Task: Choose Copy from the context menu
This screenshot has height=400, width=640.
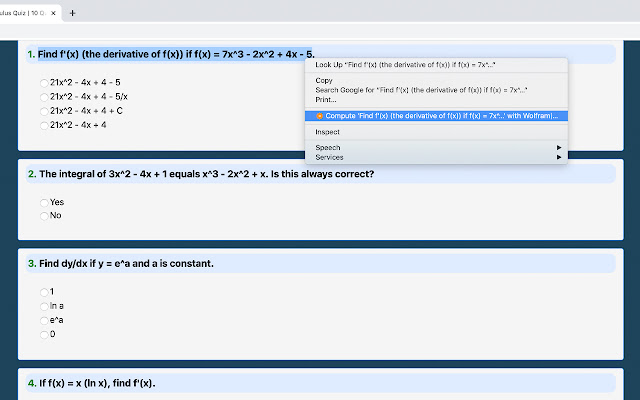Action: tap(324, 80)
